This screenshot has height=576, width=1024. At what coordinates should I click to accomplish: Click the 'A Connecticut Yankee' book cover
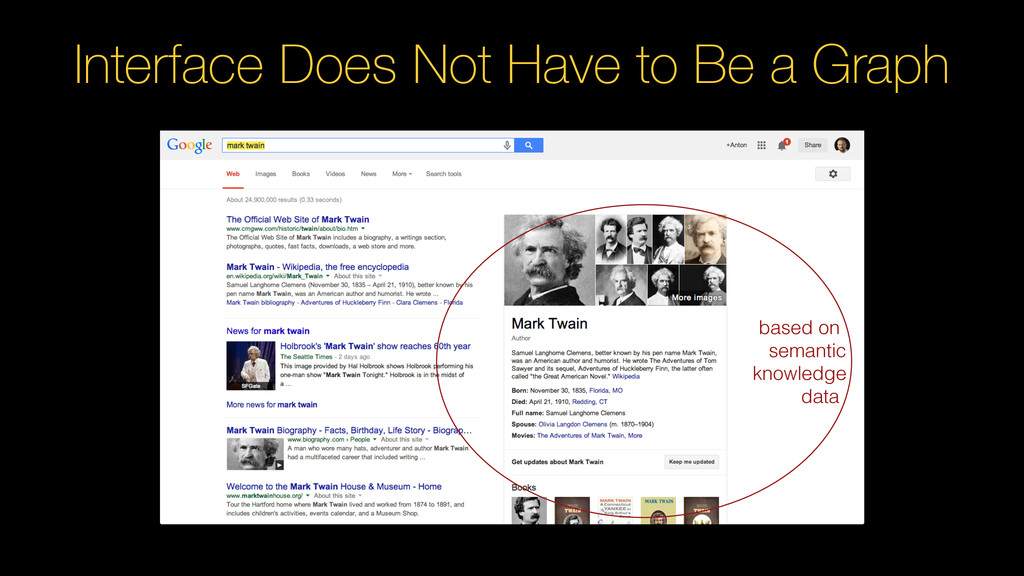pos(615,510)
